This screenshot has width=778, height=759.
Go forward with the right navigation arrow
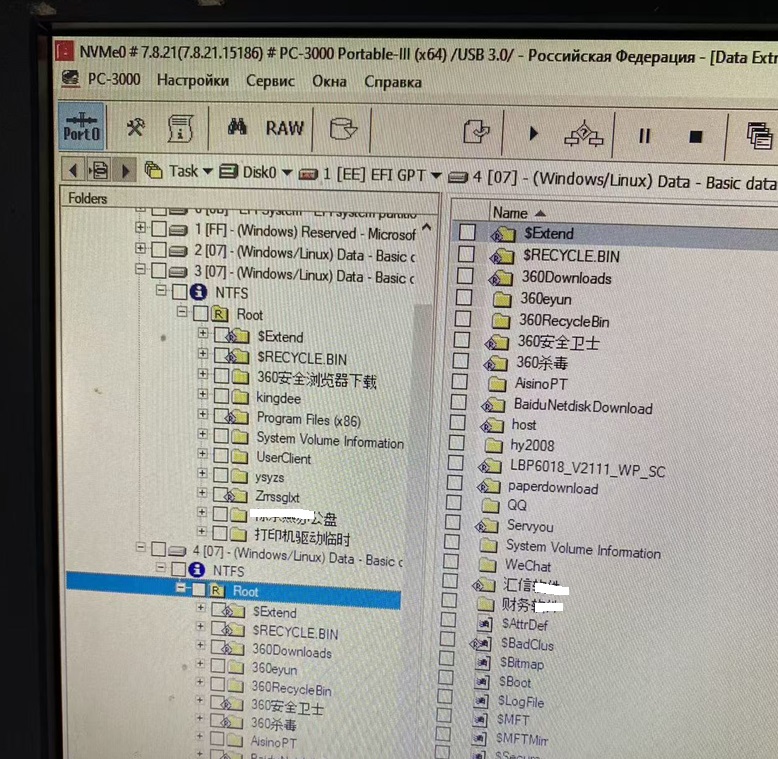(125, 171)
